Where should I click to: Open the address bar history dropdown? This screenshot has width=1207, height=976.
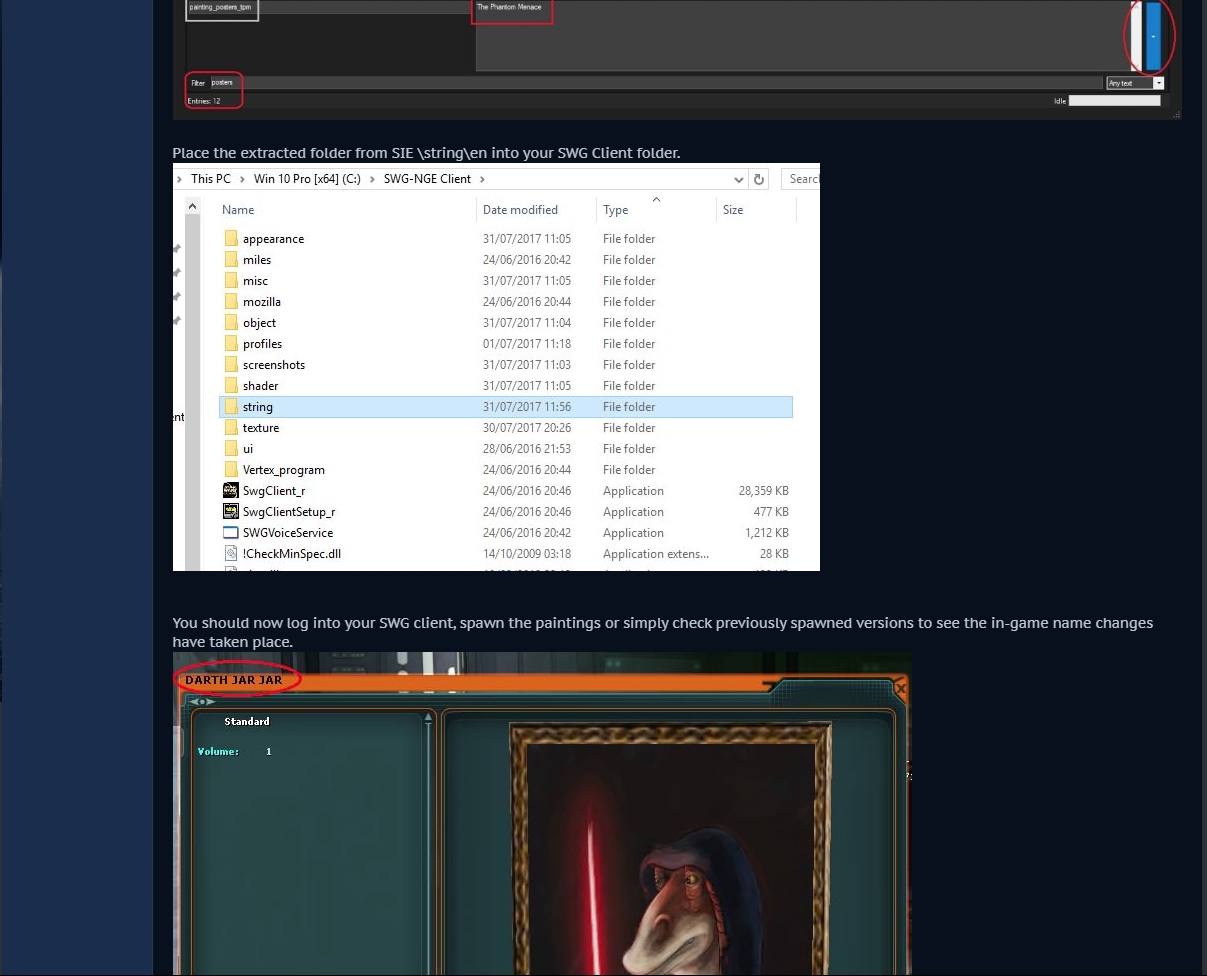[738, 180]
